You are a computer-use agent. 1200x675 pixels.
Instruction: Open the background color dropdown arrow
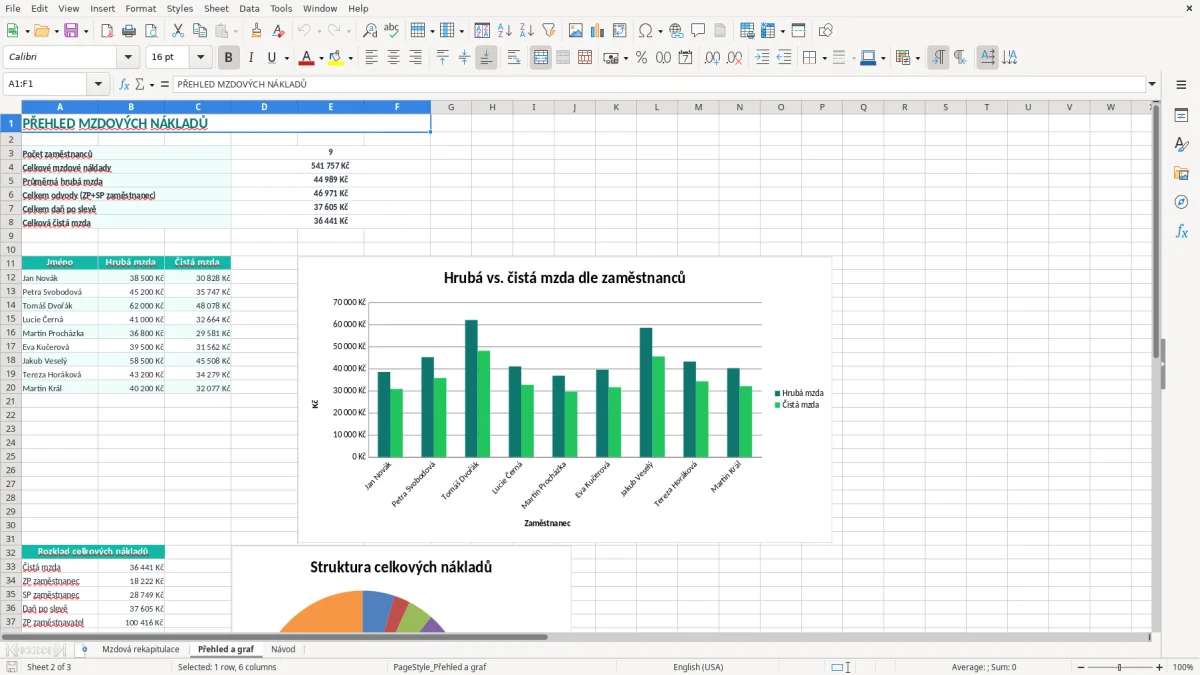tap(350, 58)
